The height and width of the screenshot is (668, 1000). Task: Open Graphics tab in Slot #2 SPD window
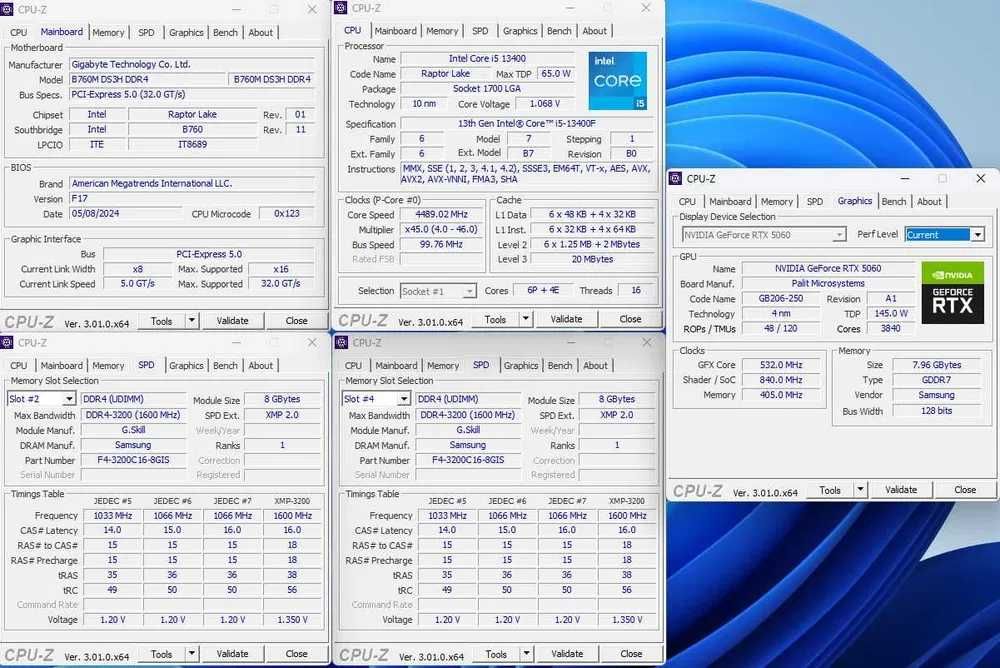[186, 365]
